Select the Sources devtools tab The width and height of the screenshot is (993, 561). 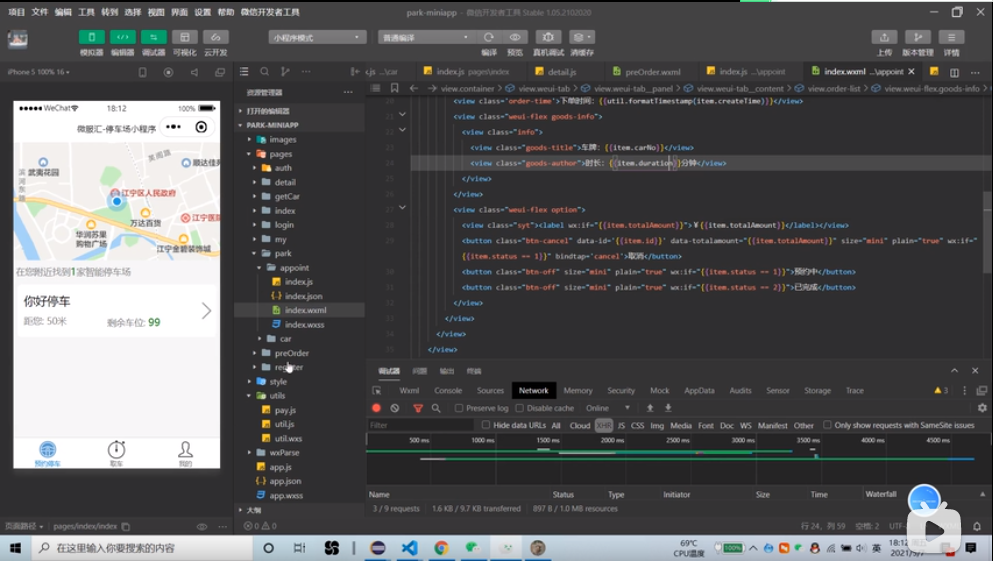point(490,391)
